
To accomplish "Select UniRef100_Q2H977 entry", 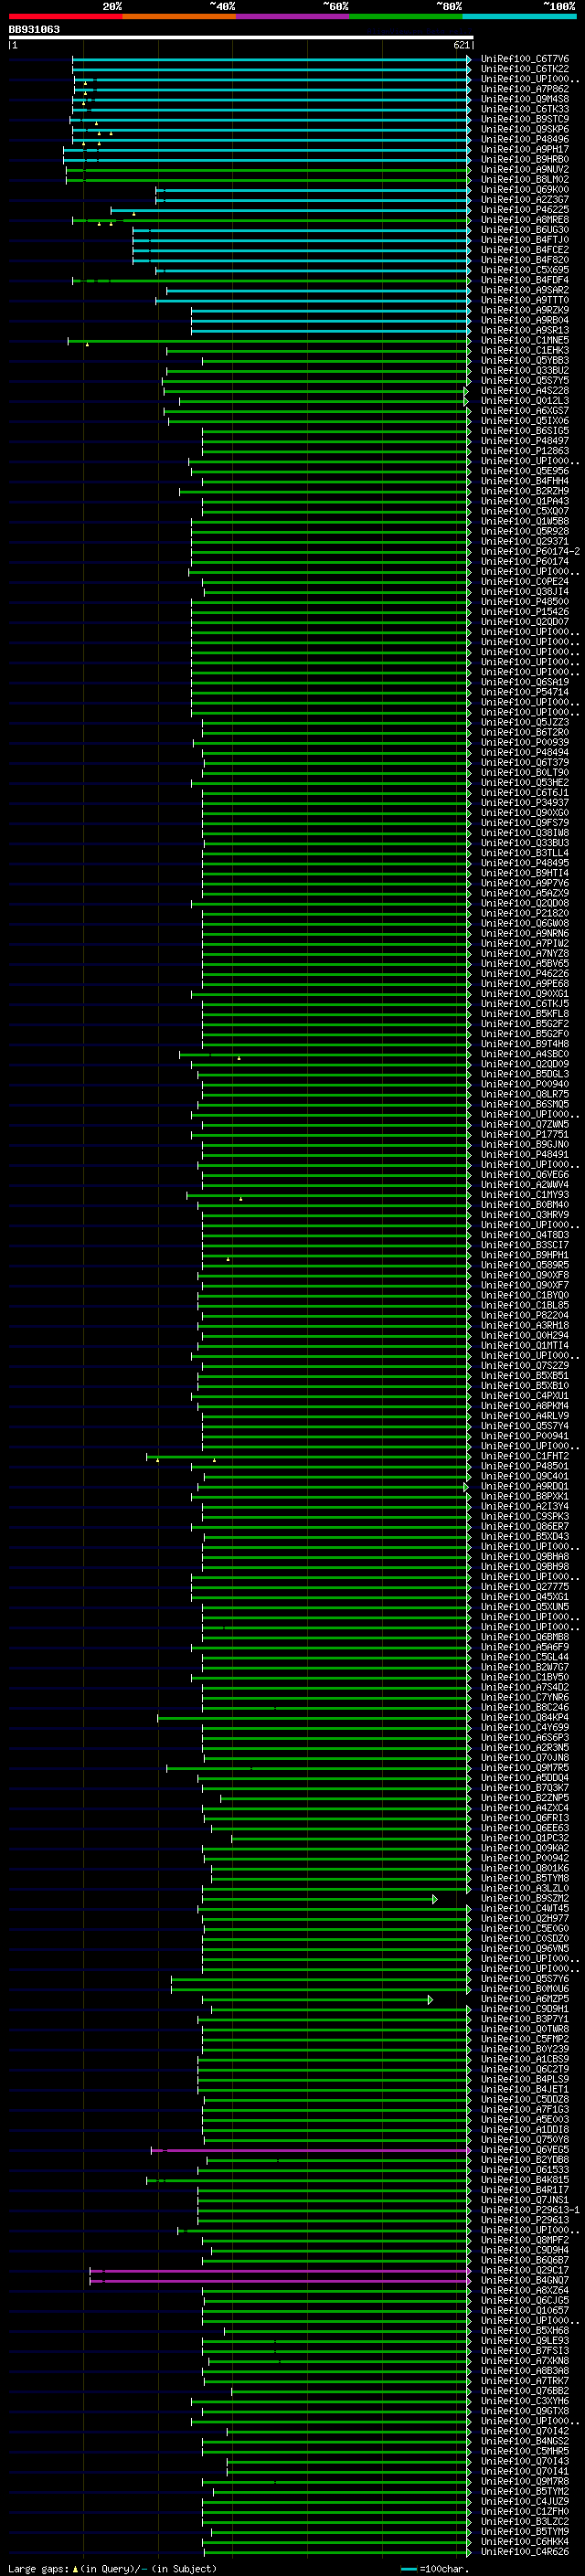I will 525,1919.
